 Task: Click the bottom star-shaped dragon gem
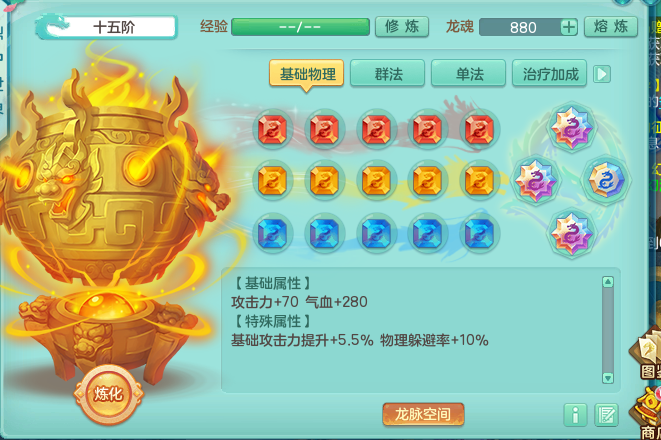tap(571, 233)
